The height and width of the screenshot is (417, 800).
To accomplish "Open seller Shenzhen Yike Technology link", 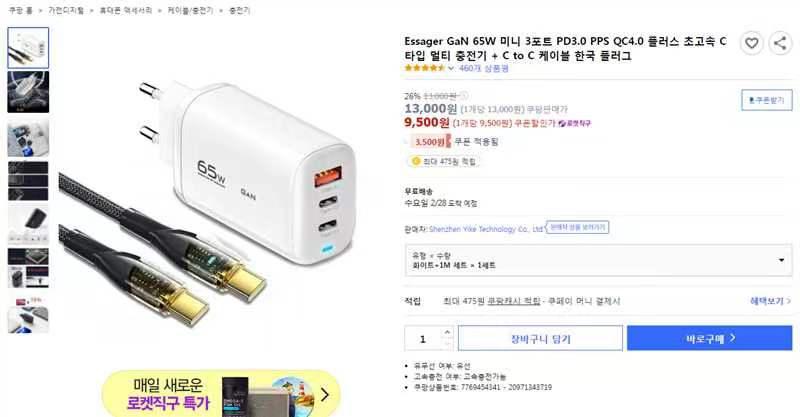I will coord(486,229).
